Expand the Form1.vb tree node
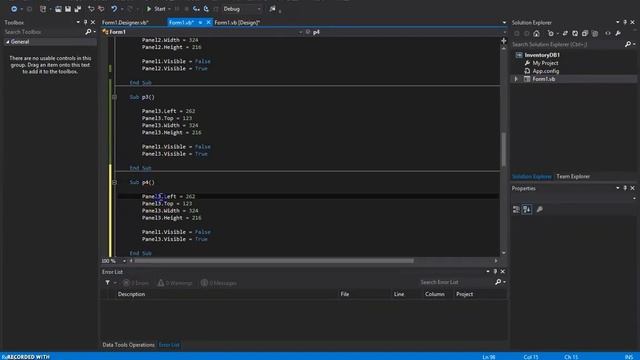The image size is (640, 360). click(x=516, y=79)
